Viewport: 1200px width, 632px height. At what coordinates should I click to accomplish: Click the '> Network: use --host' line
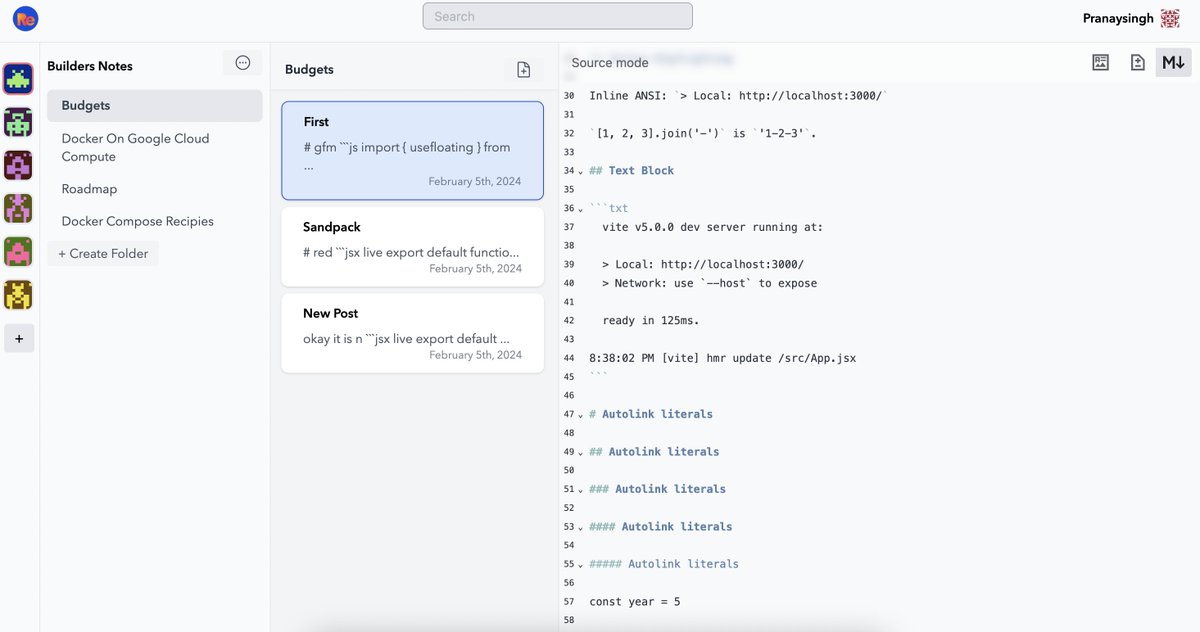(709, 283)
